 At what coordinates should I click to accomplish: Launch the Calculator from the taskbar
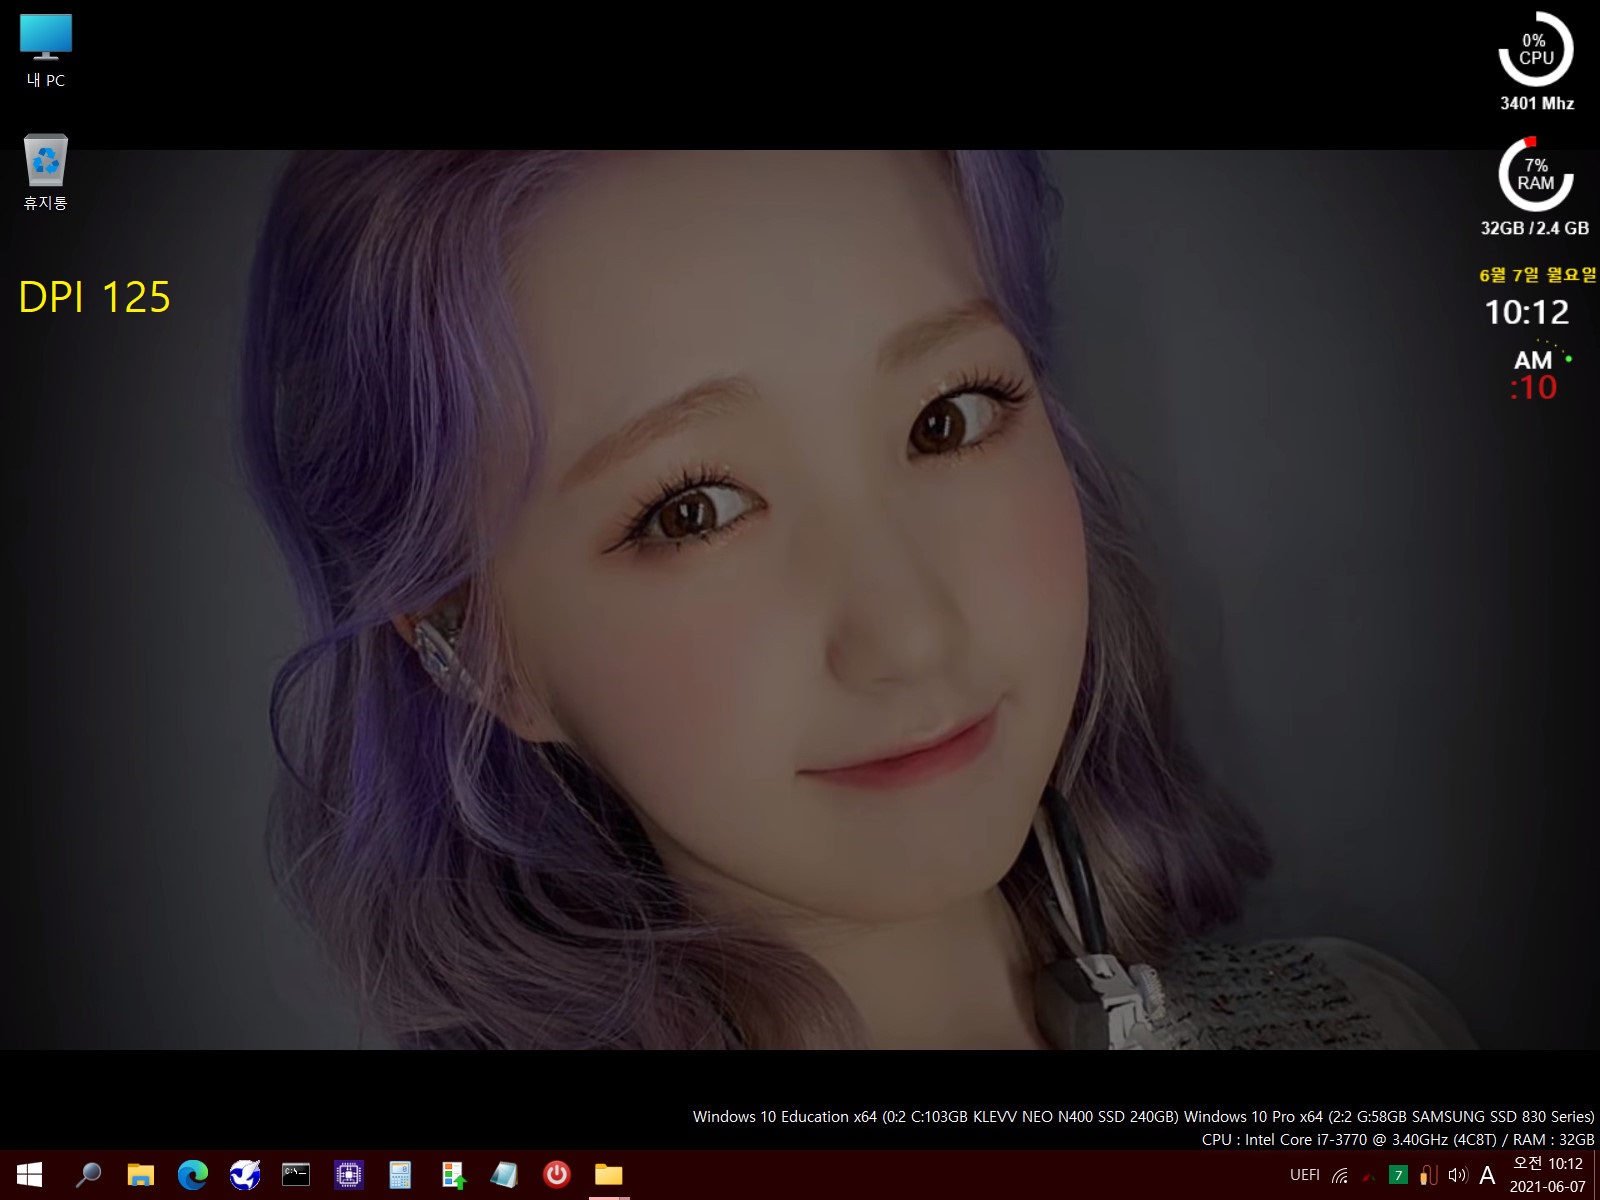click(400, 1175)
